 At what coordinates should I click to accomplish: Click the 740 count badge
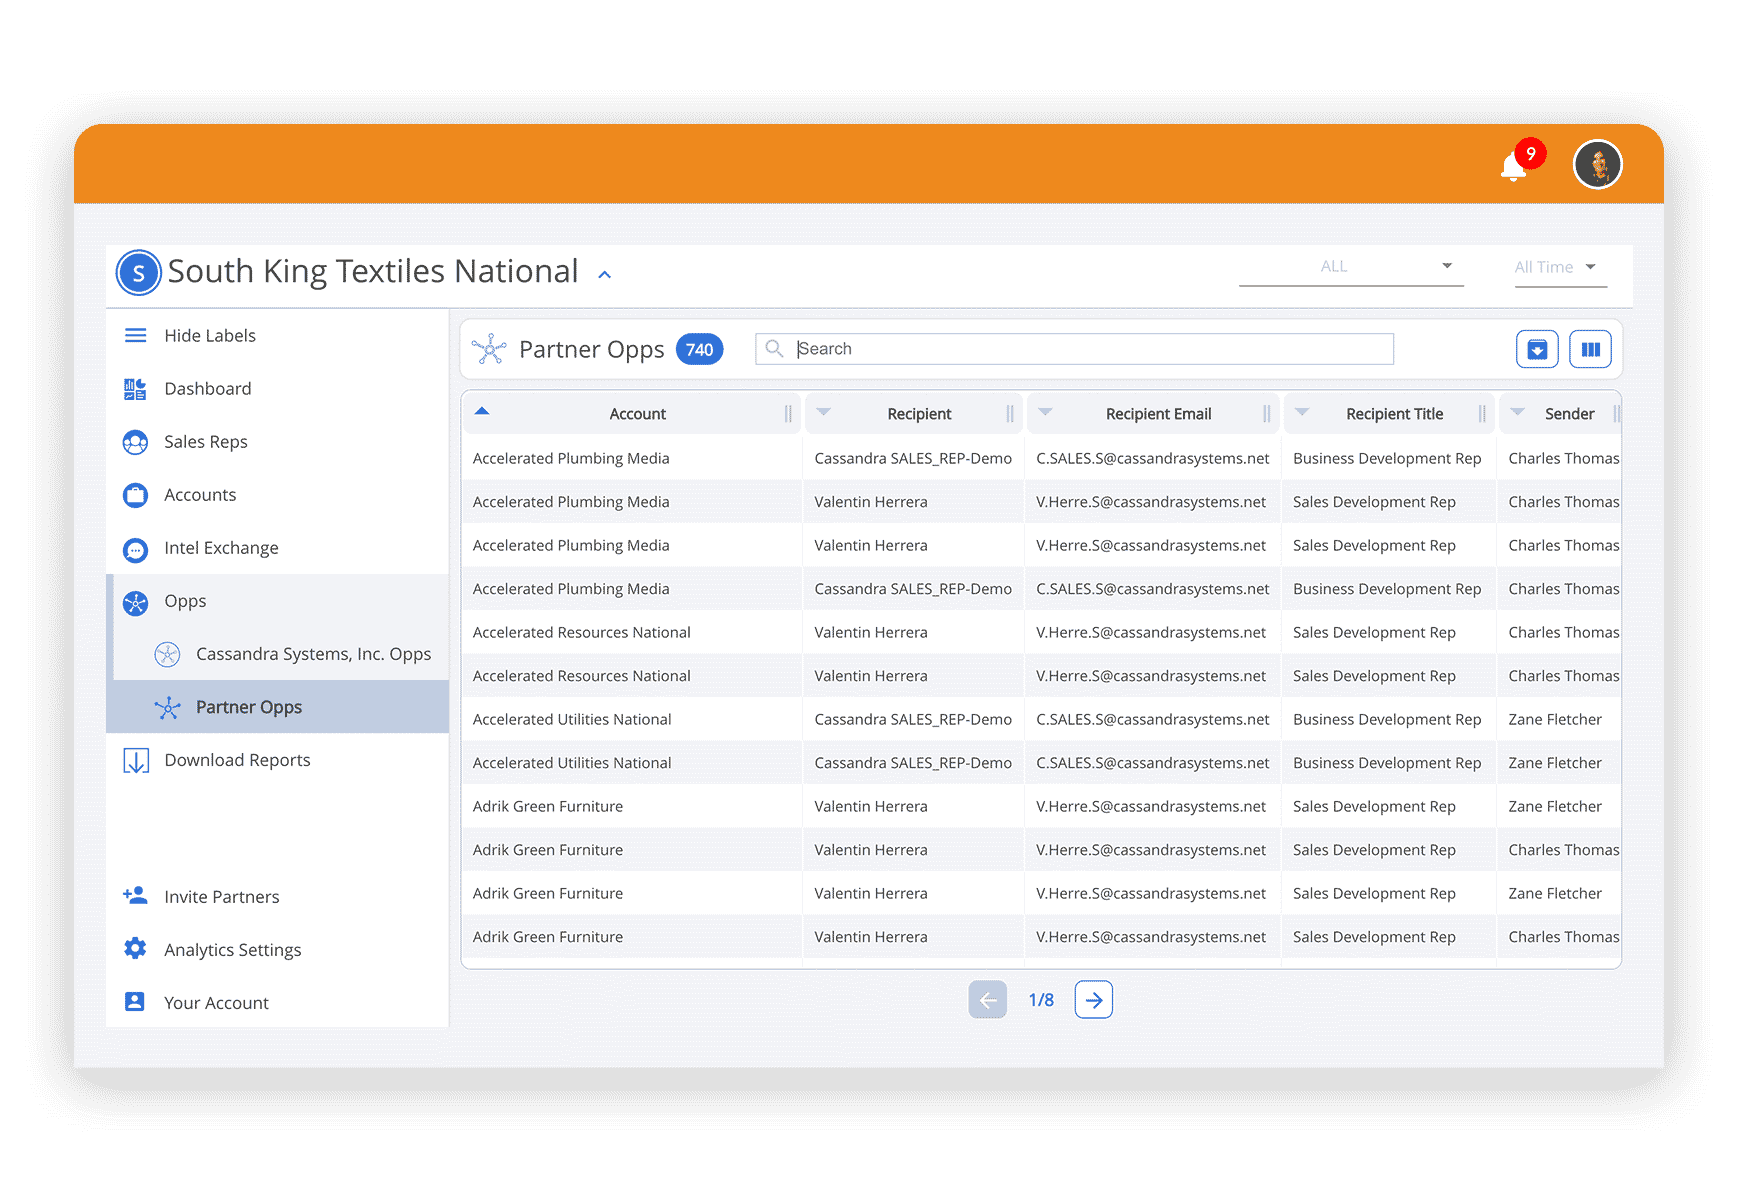tap(699, 349)
